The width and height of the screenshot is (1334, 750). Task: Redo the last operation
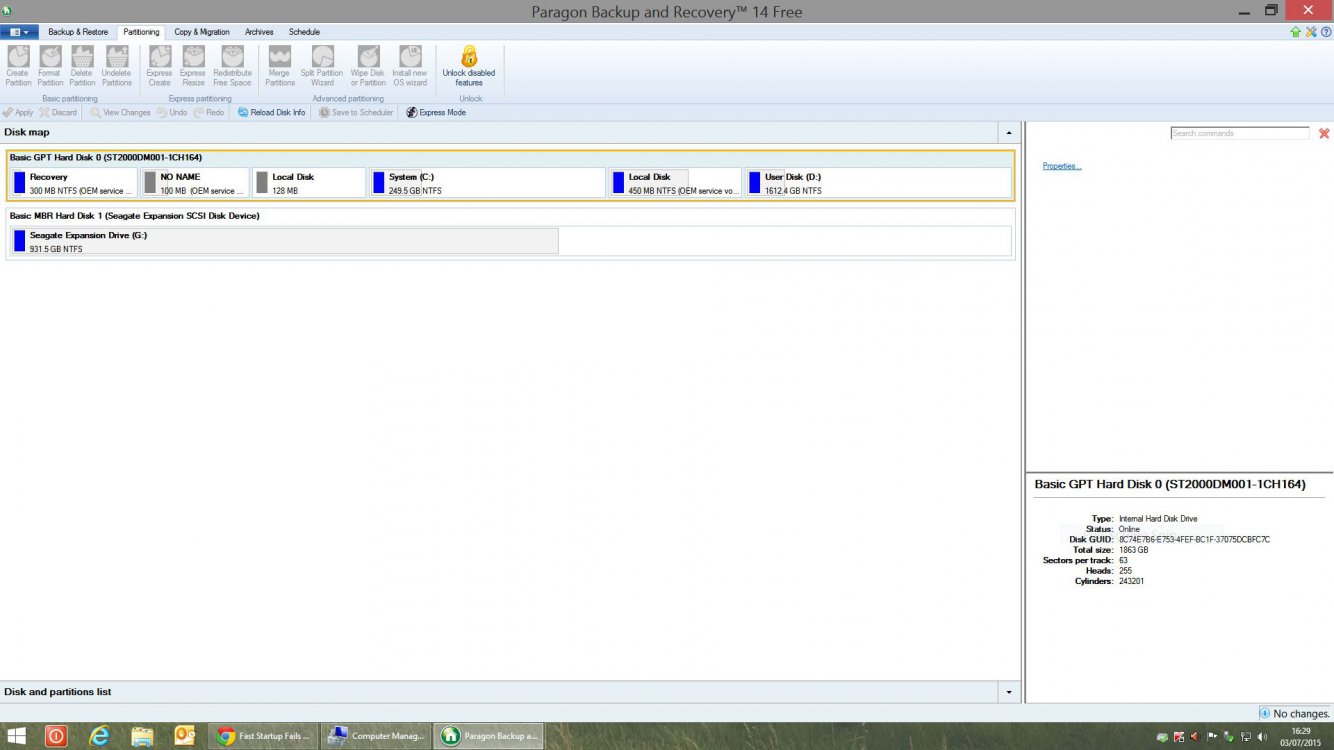click(x=208, y=113)
